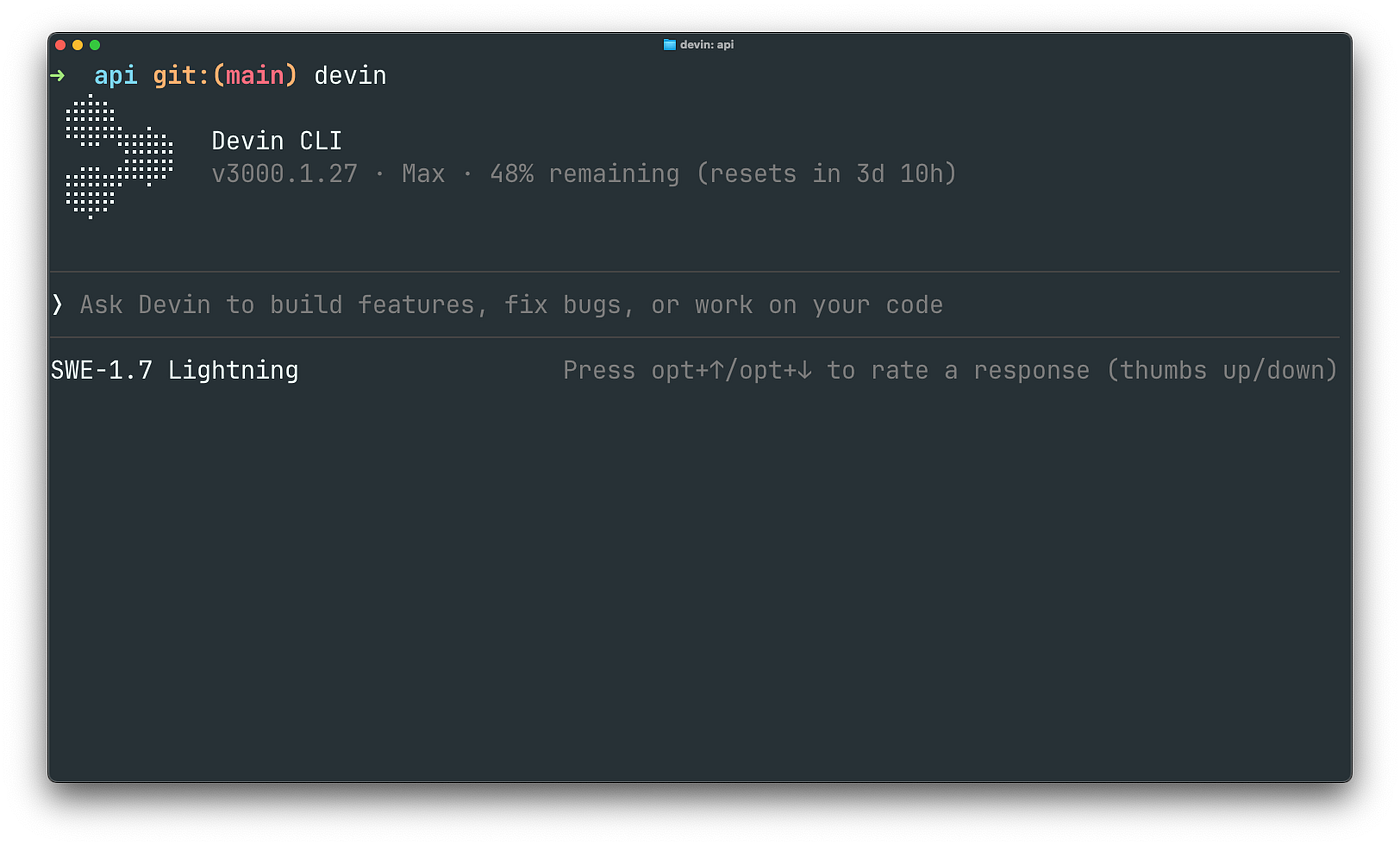Click the opt+↑/opt+↓ rate response hint

tap(950, 371)
